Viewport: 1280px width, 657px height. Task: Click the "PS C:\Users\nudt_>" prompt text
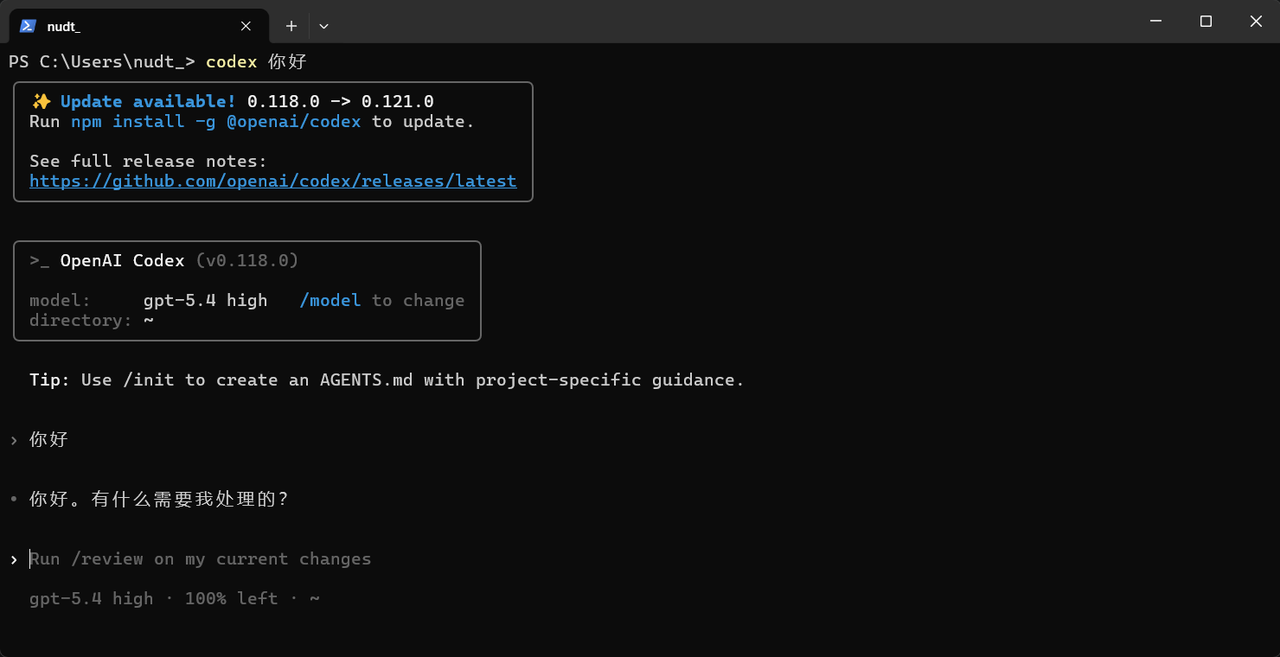[102, 62]
